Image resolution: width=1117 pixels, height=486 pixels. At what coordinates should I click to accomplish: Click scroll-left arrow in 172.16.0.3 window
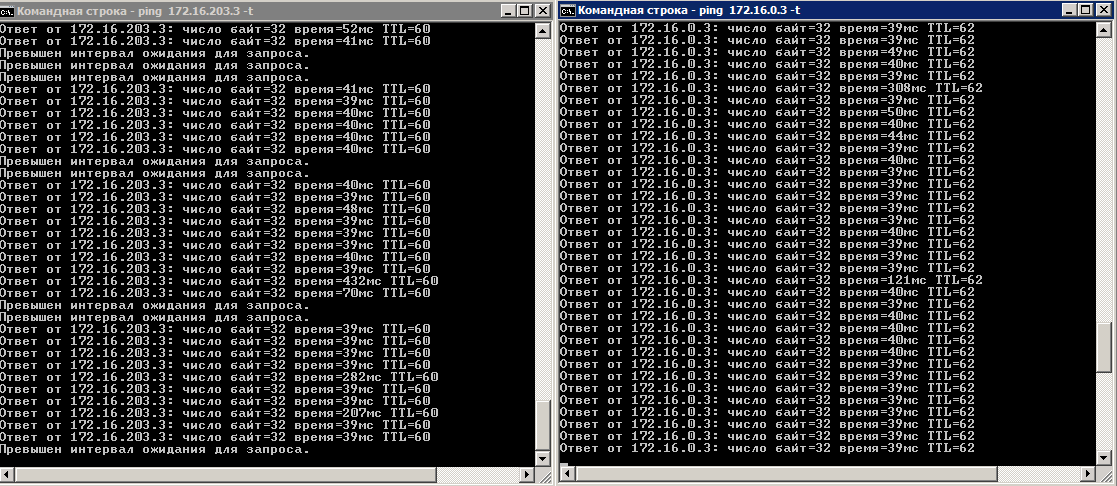click(568, 475)
